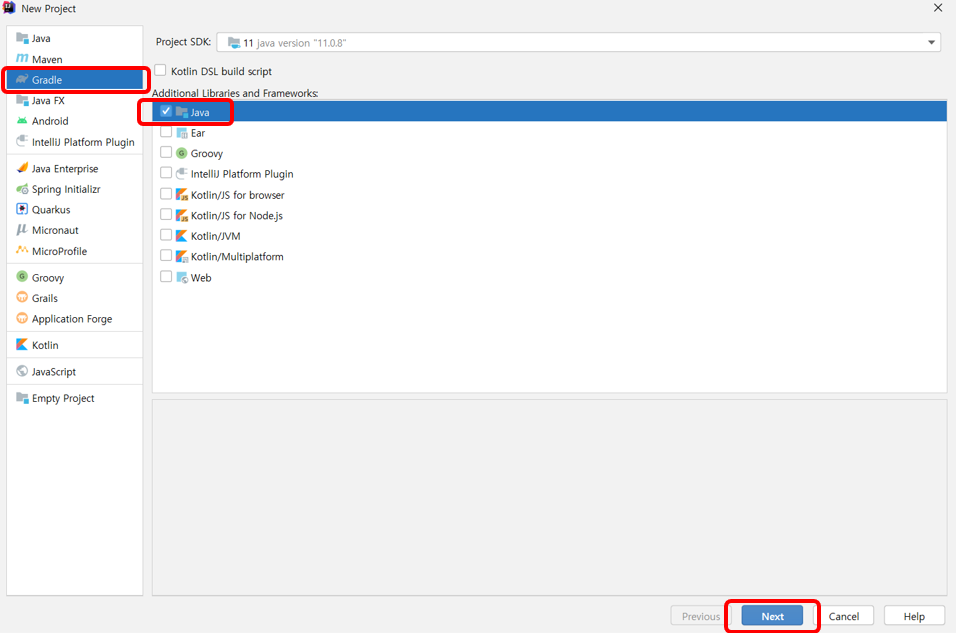Select Empty Project type
The width and height of the screenshot is (956, 633).
coord(75,398)
